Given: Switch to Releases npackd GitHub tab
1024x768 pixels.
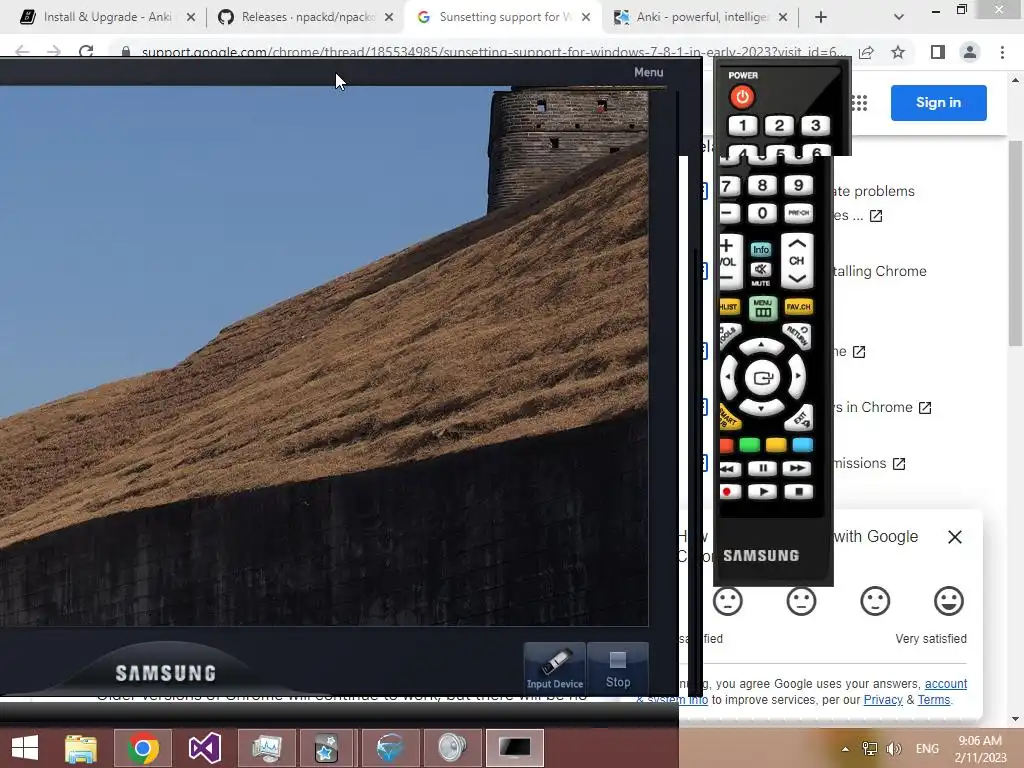Looking at the screenshot, I should click(306, 17).
